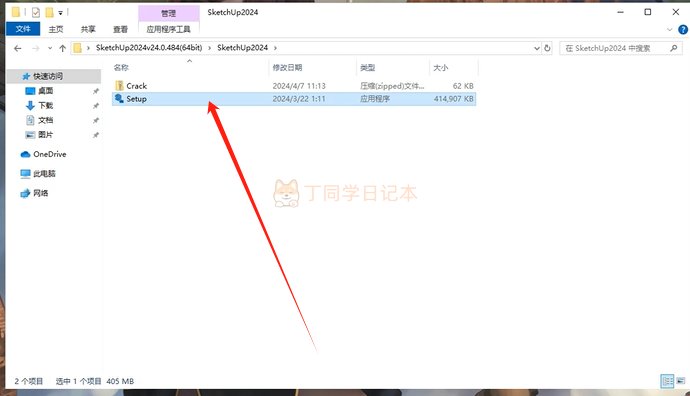690x396 pixels.
Task: Click the SketchUp2024v24.0.484(64bit) breadcrumb
Action: (149, 48)
